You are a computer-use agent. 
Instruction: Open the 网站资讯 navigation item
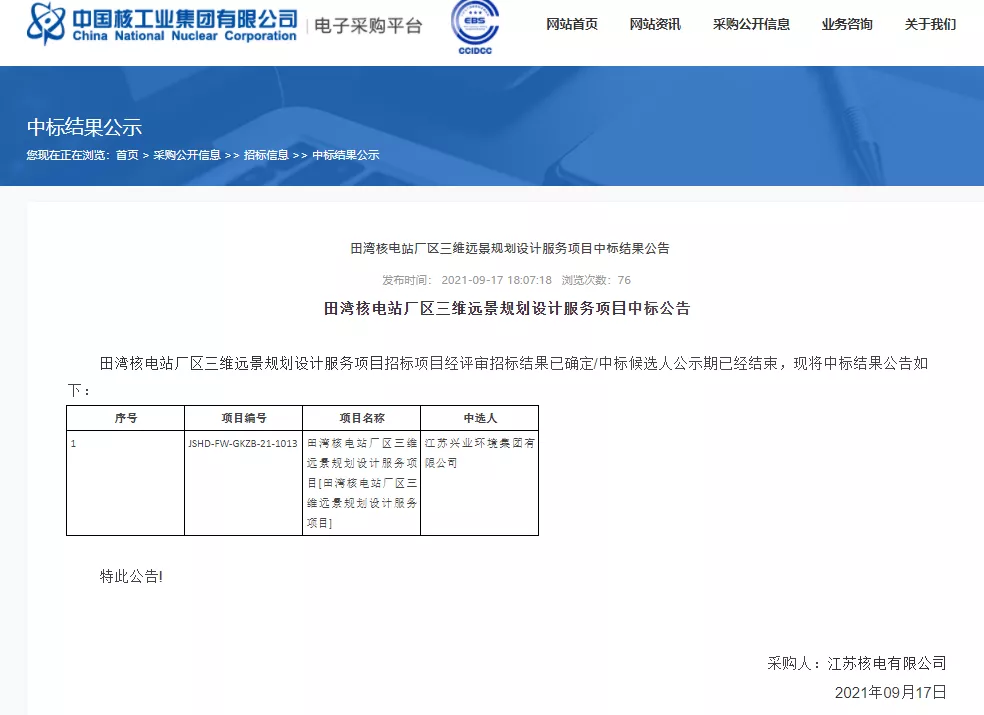[655, 25]
